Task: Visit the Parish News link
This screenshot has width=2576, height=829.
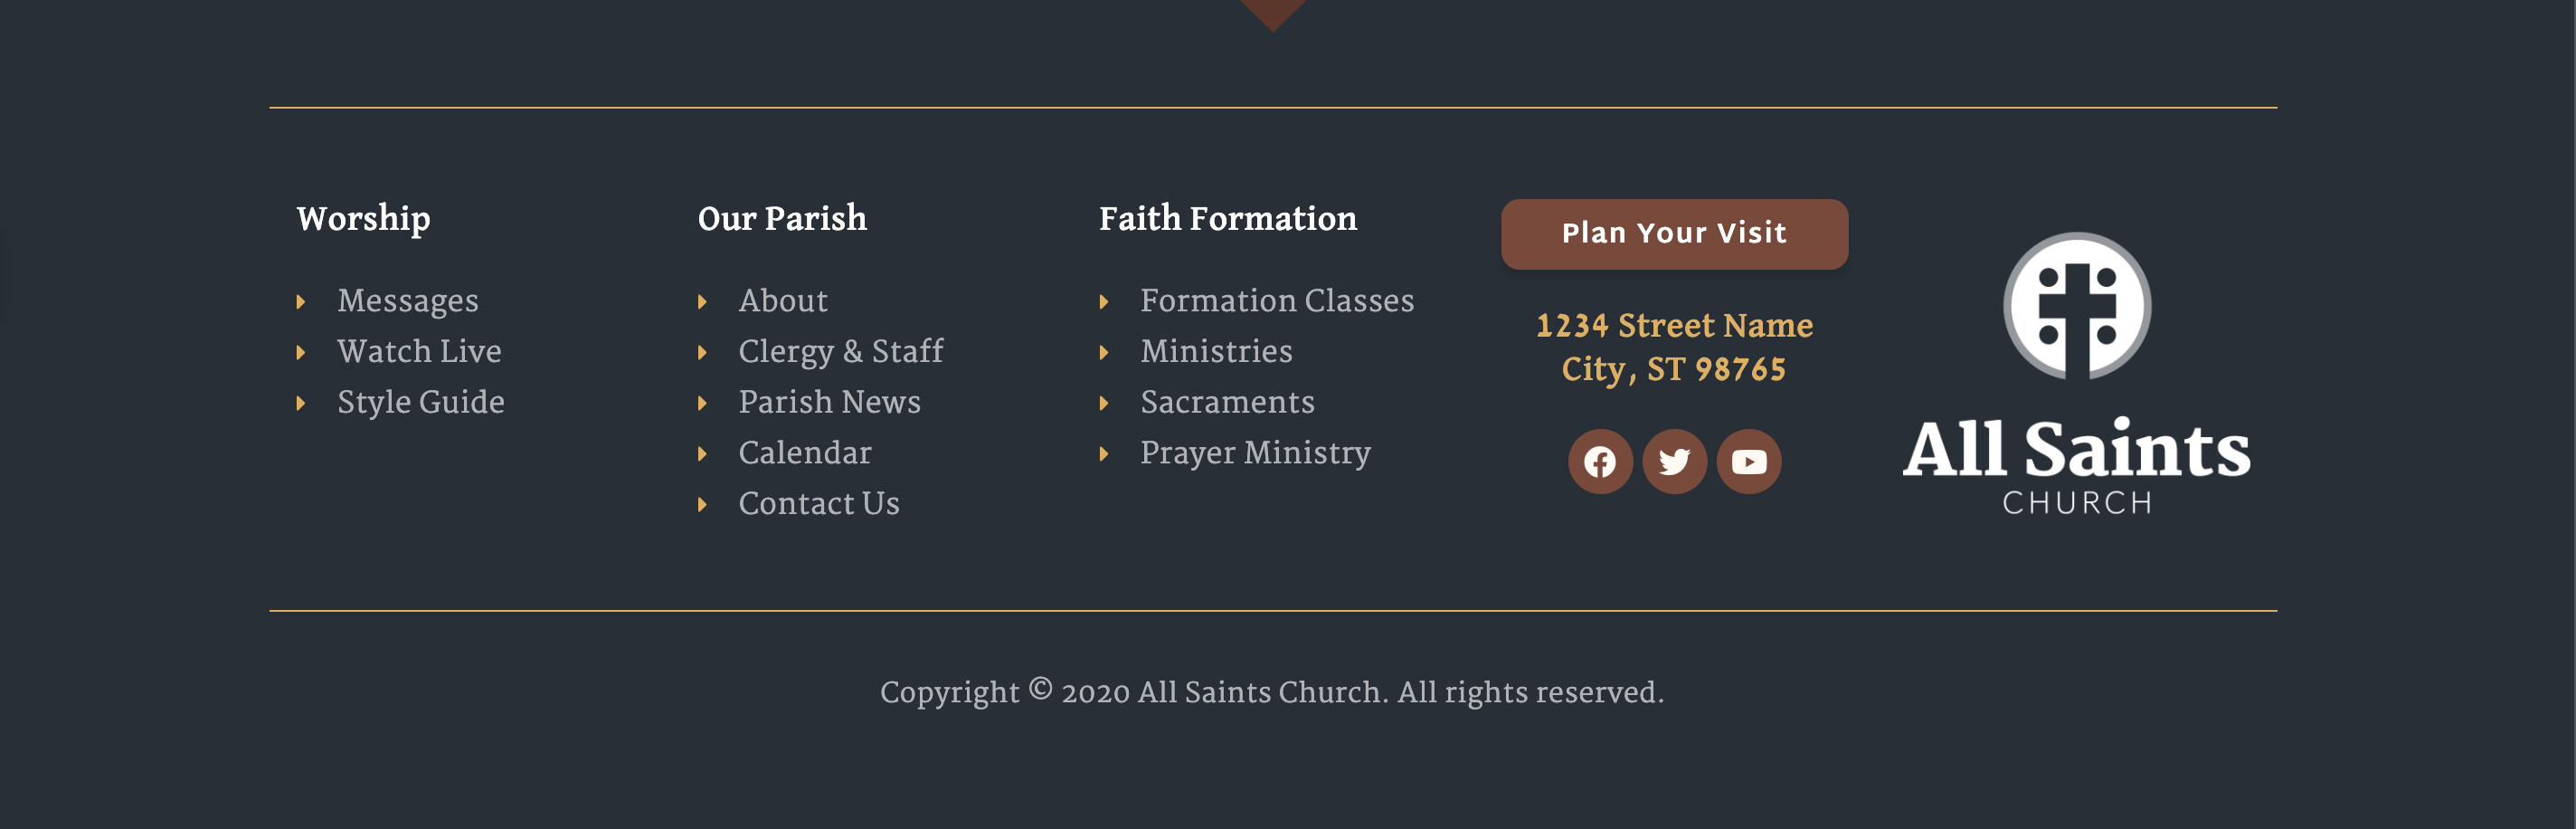Action: tap(830, 402)
